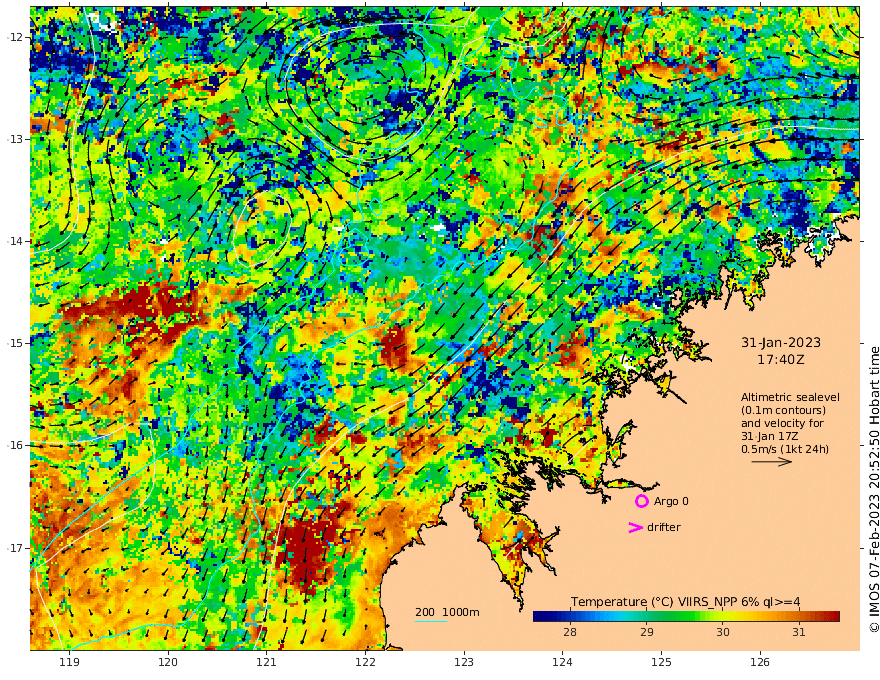Click latitude label -16 on y-axis
Viewport: 880px width, 680px height.
(x=15, y=445)
